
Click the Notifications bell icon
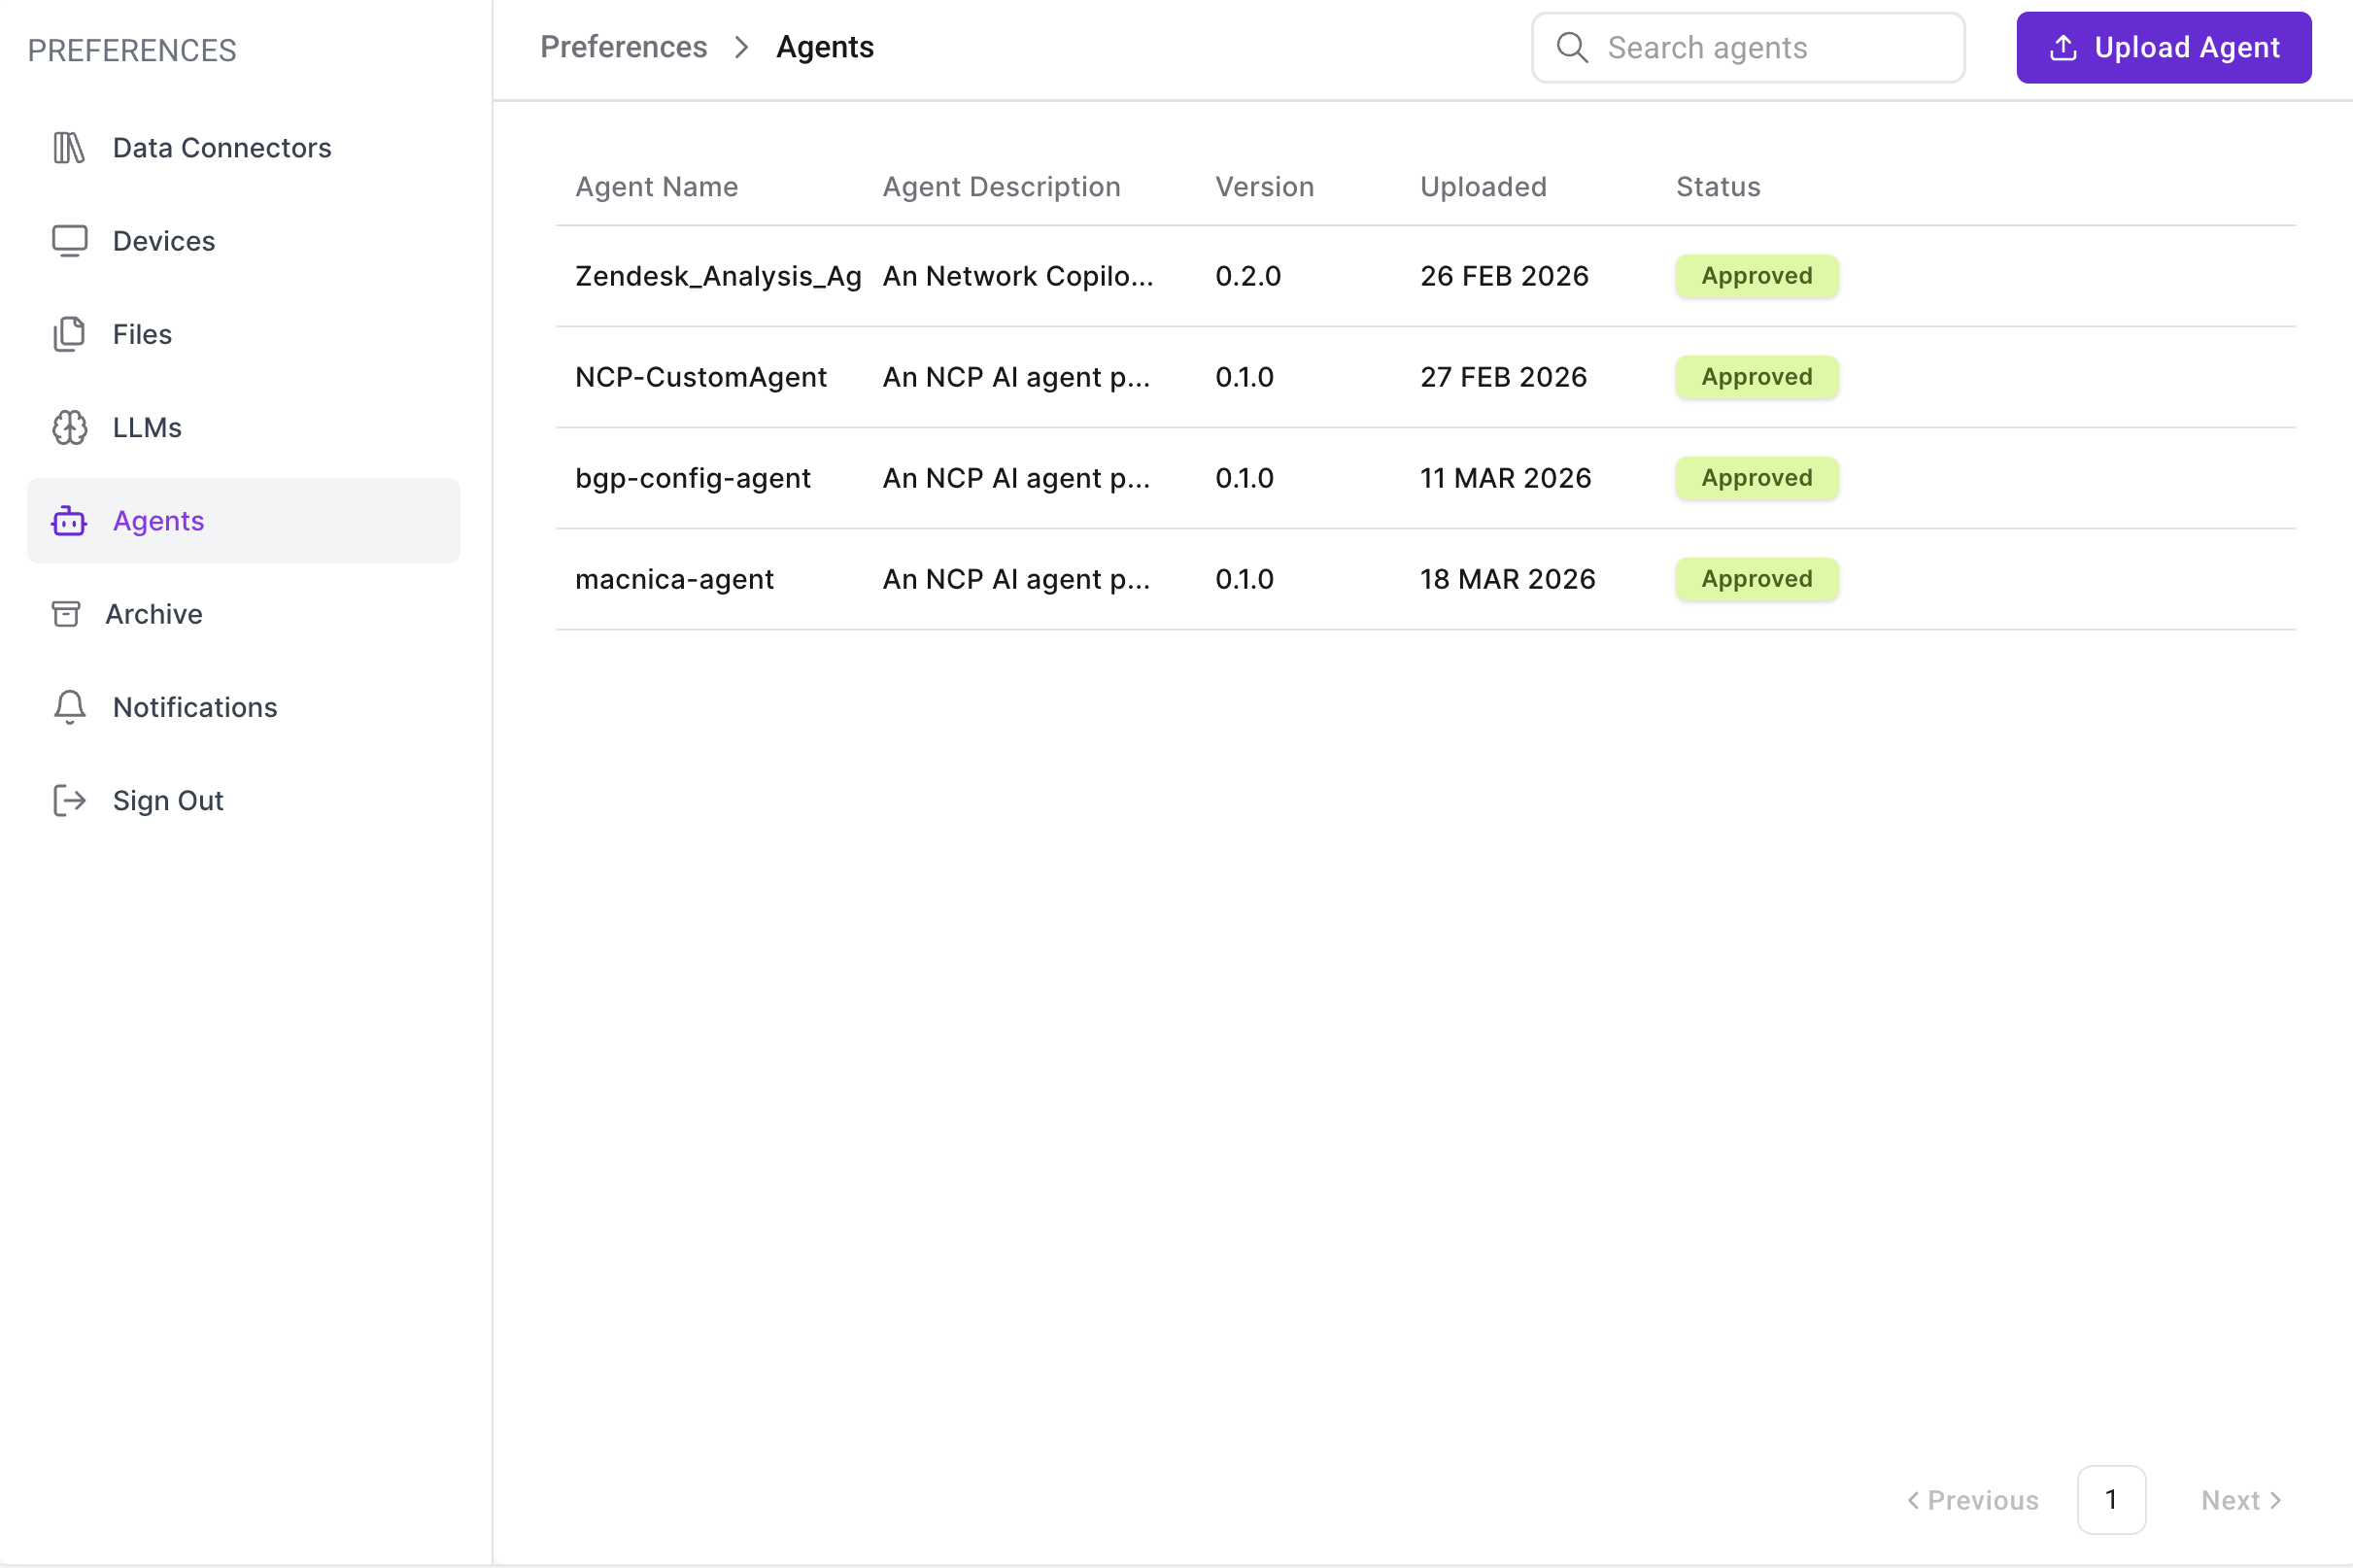click(x=69, y=707)
